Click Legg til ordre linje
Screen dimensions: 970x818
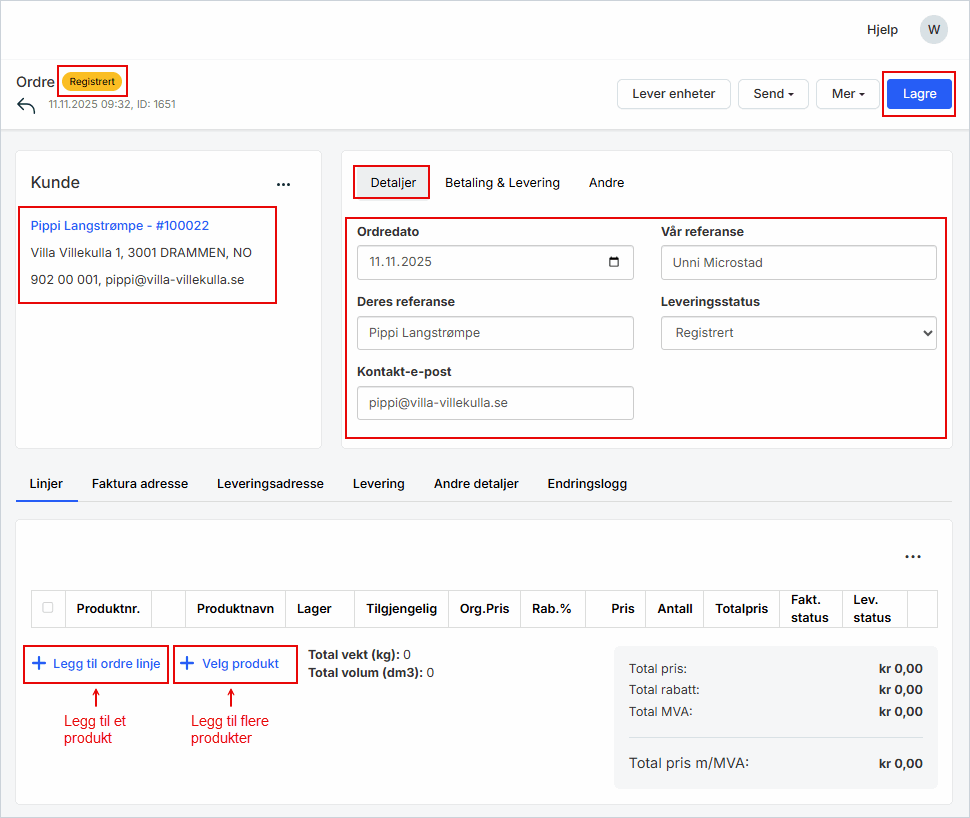(x=96, y=664)
